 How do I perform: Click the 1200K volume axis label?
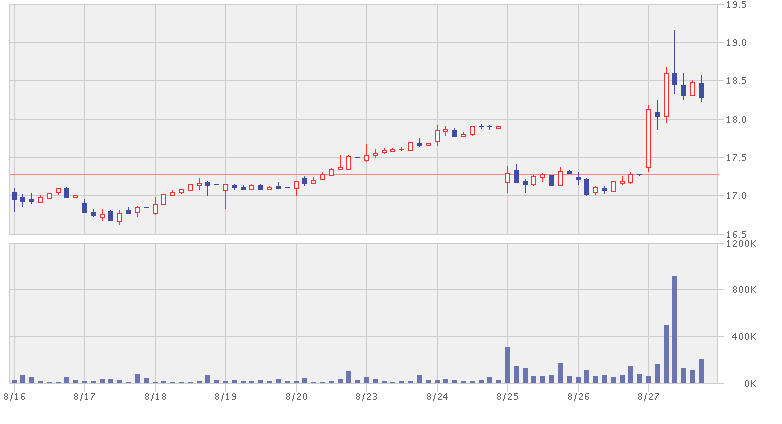741,243
